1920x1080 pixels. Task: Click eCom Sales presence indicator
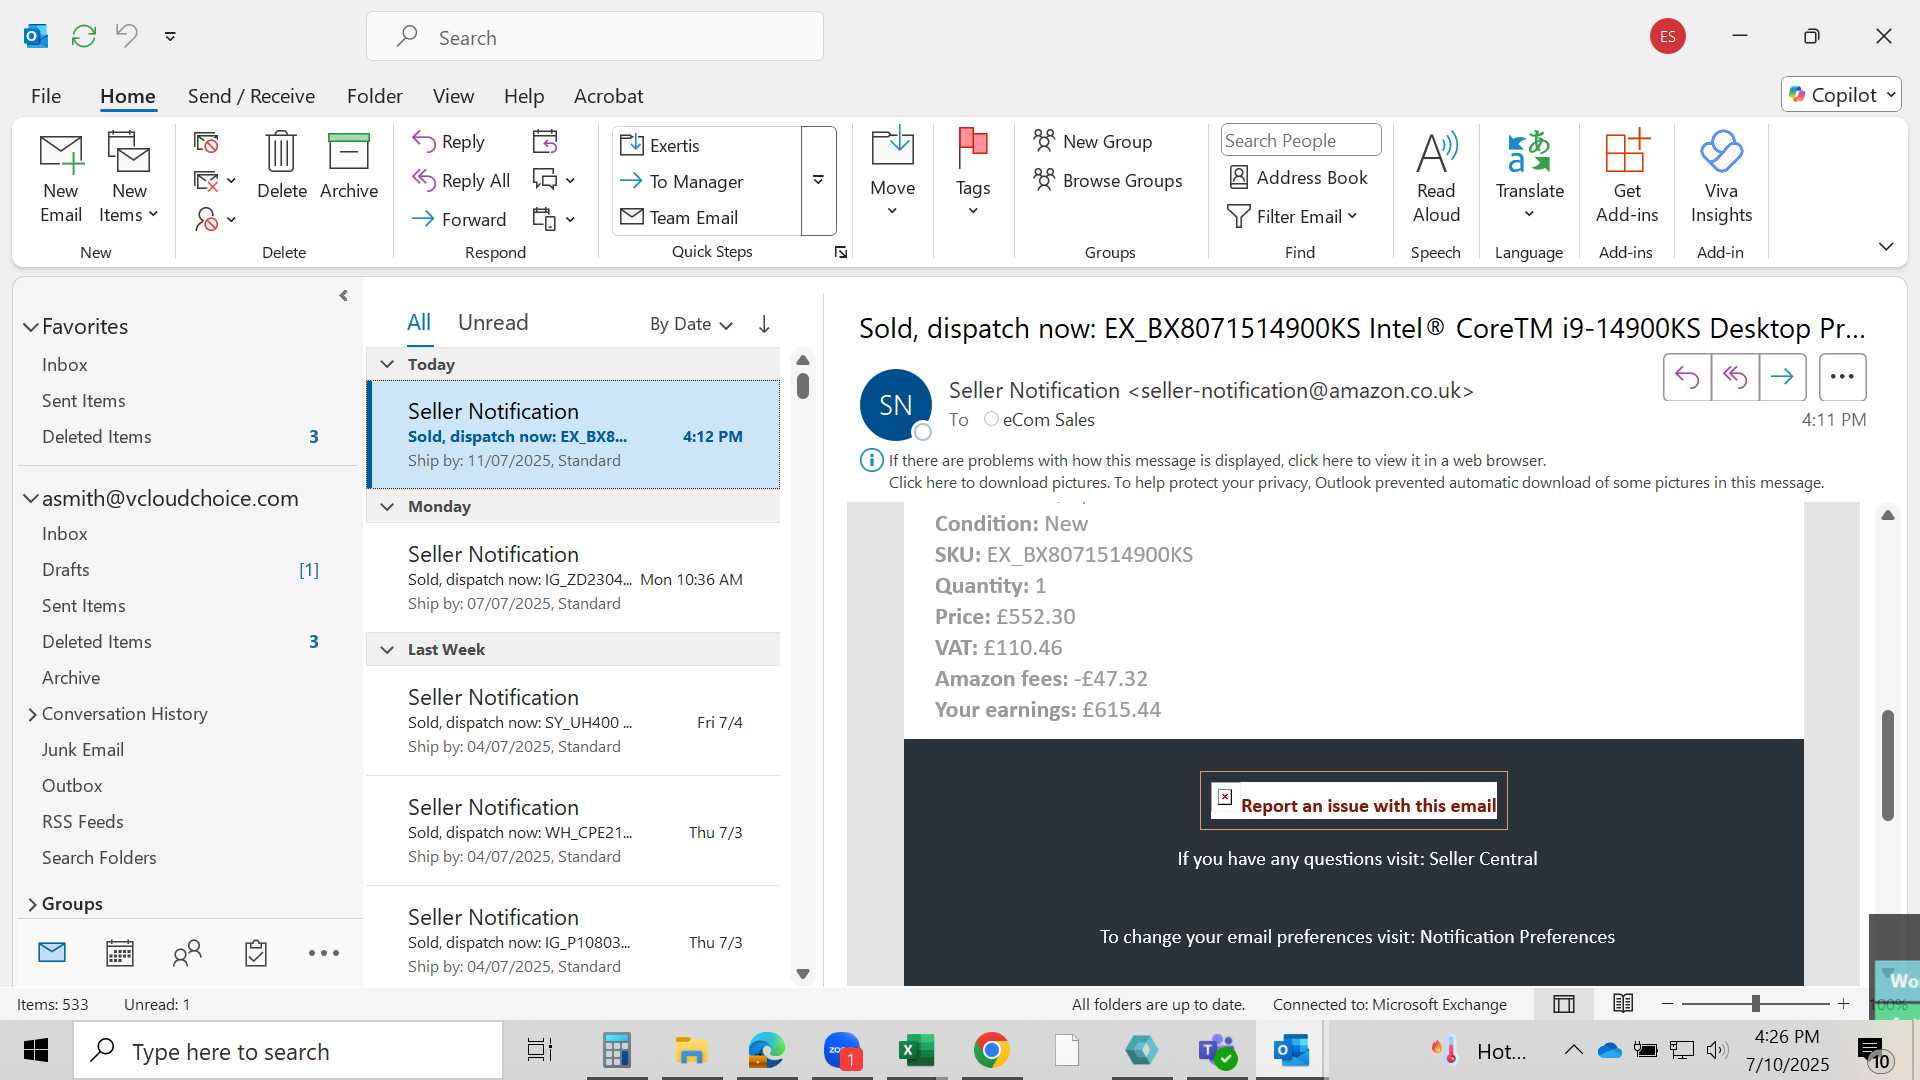[991, 419]
